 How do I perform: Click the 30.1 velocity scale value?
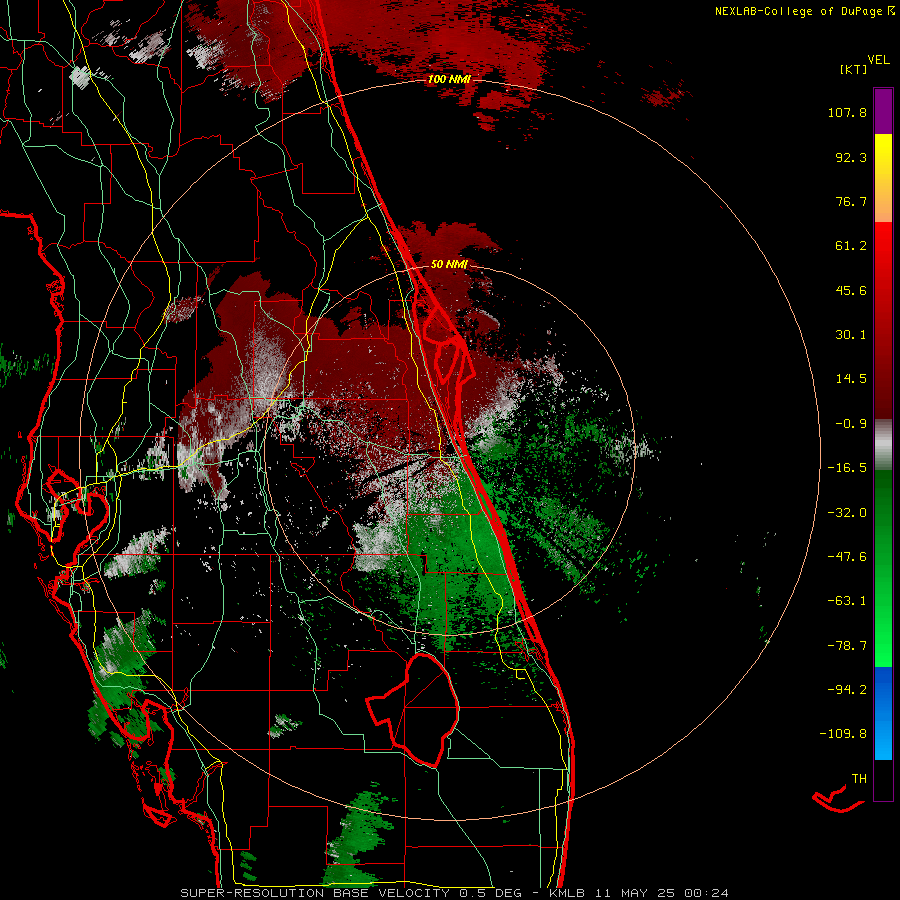[851, 335]
